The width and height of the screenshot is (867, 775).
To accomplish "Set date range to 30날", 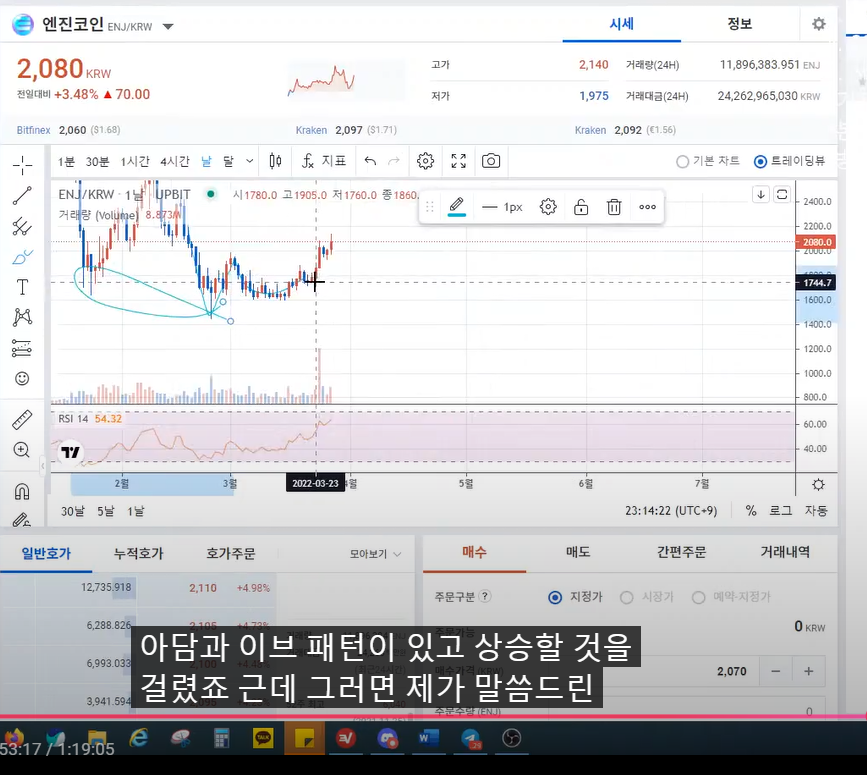I will coord(72,511).
